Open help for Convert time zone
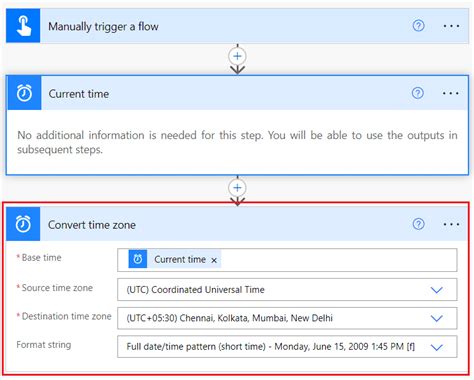The image size is (474, 380). click(418, 224)
